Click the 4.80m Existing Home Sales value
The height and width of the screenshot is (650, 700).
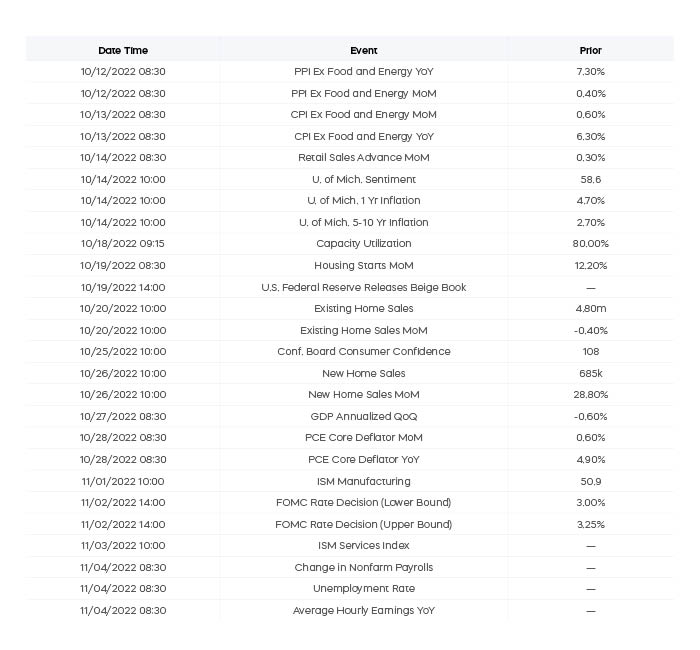pyautogui.click(x=590, y=308)
